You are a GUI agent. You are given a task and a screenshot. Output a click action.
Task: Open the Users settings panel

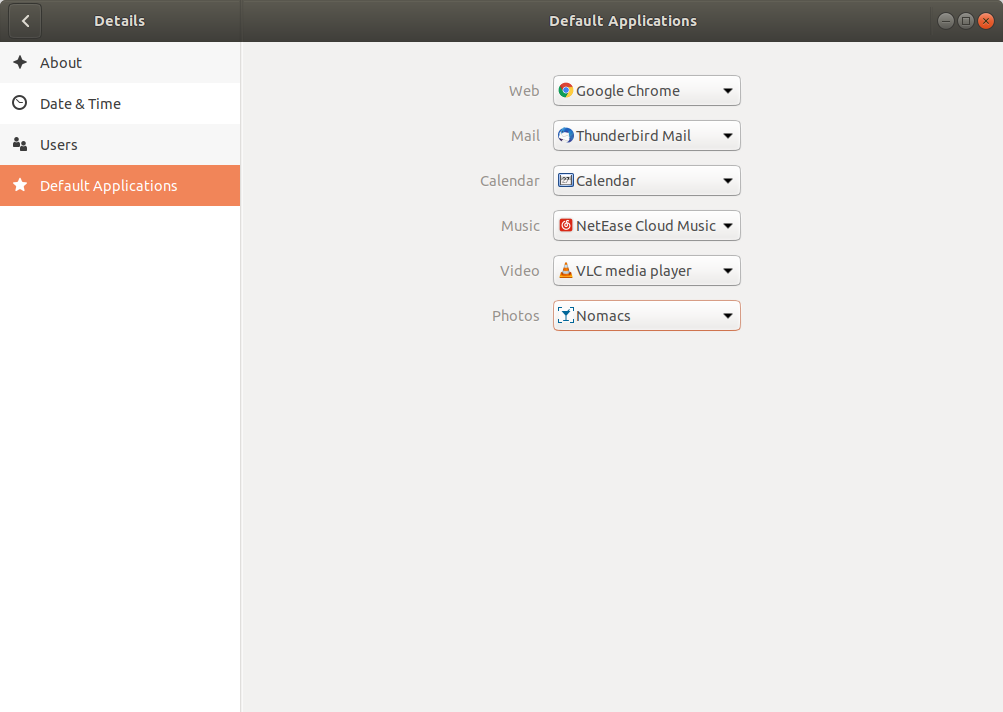(x=120, y=145)
